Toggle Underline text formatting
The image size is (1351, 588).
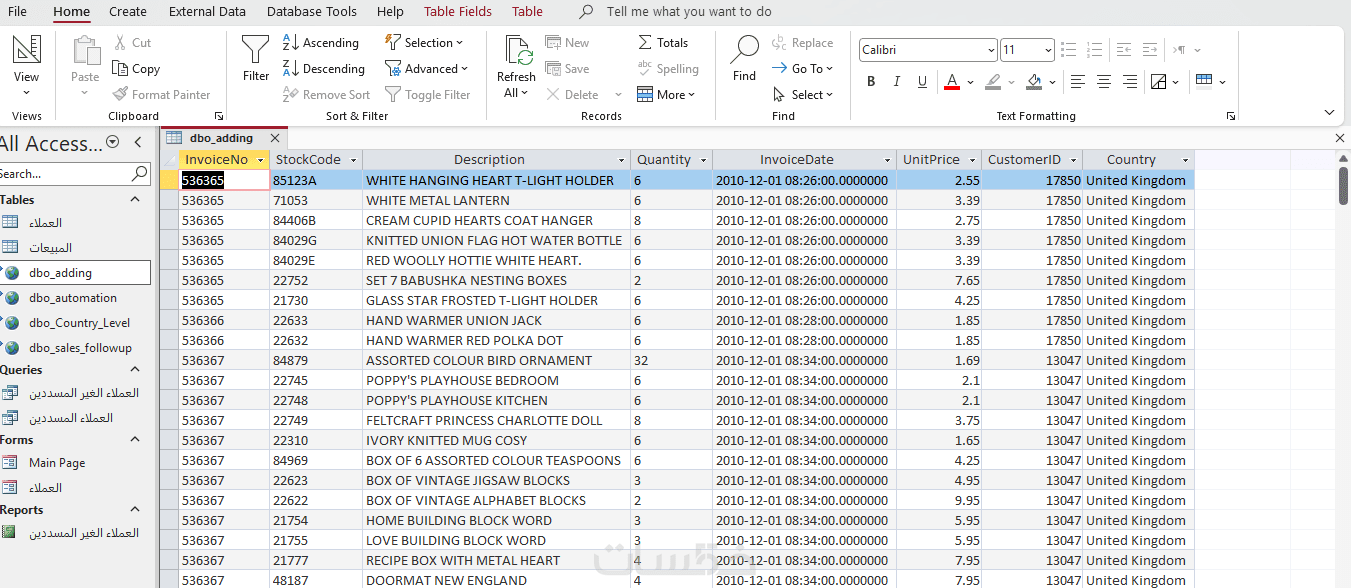pos(922,81)
